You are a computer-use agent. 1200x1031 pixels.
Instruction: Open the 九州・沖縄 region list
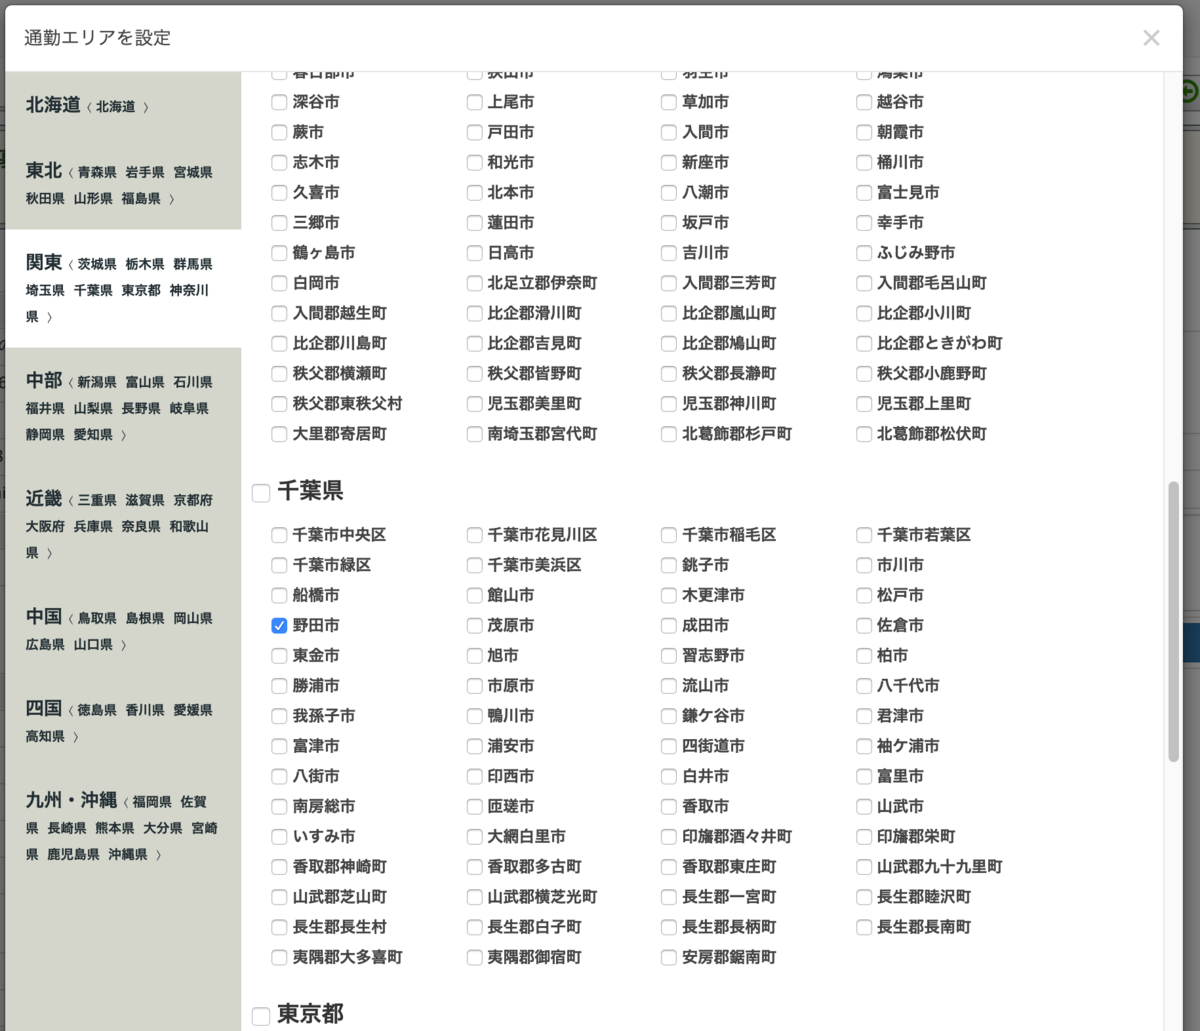(x=120, y=827)
